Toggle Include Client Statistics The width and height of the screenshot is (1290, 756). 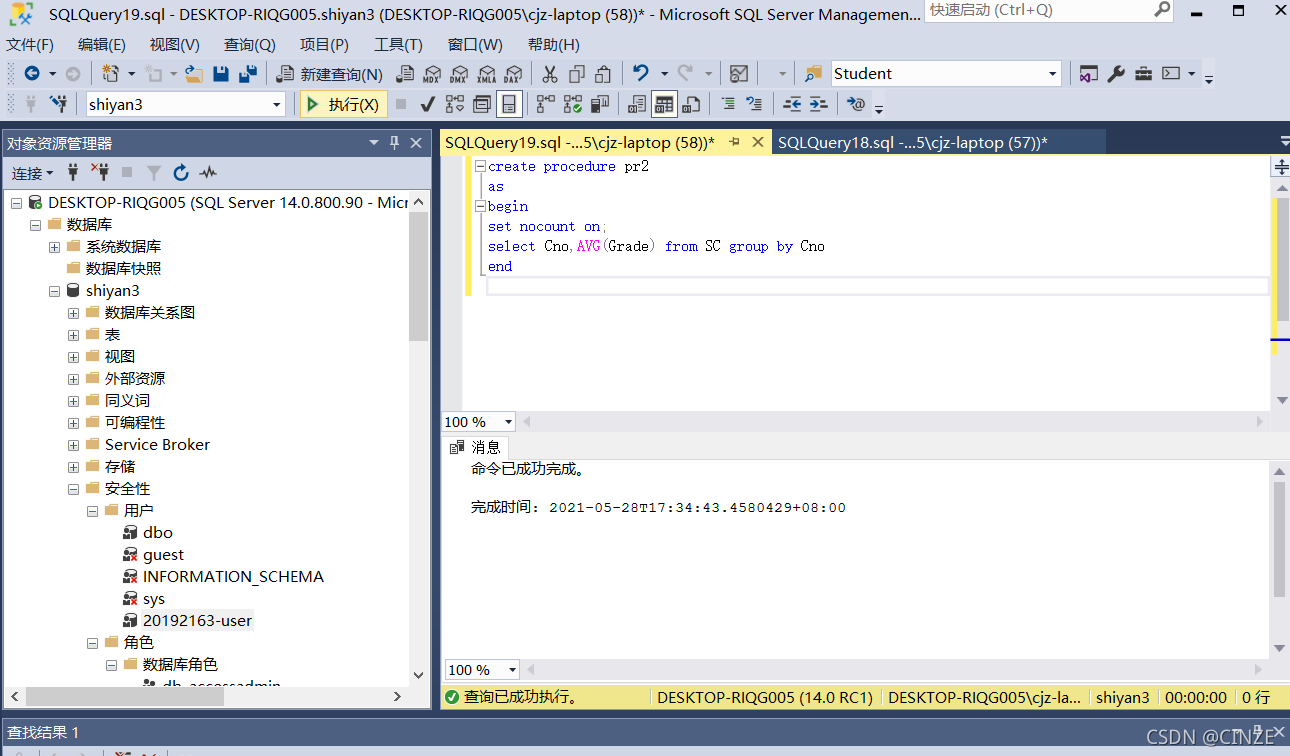599,104
